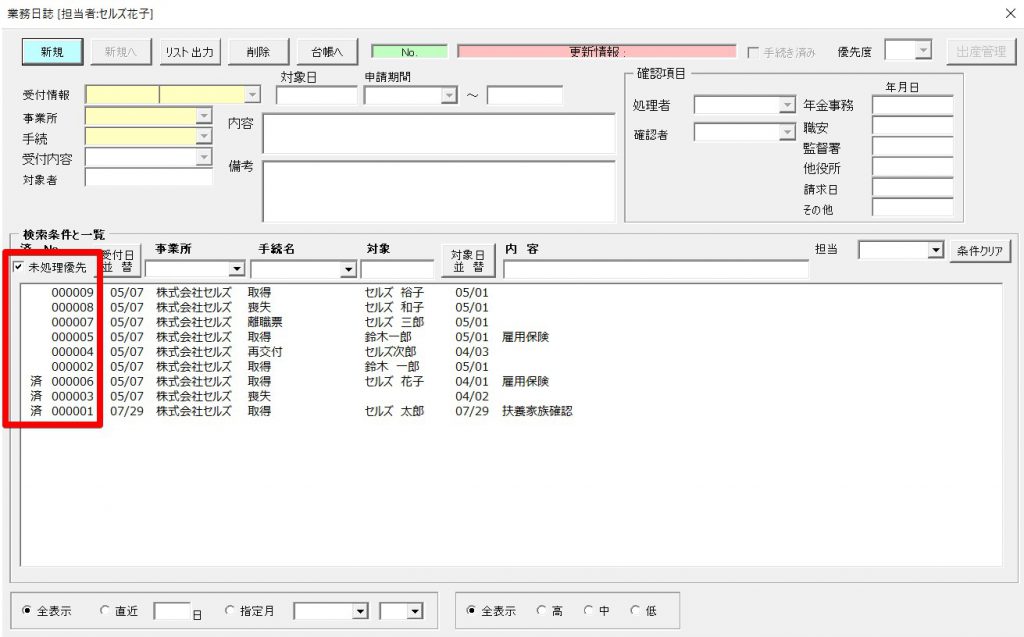
Task: Select priority 全表示 radio button
Action: pyautogui.click(x=471, y=610)
